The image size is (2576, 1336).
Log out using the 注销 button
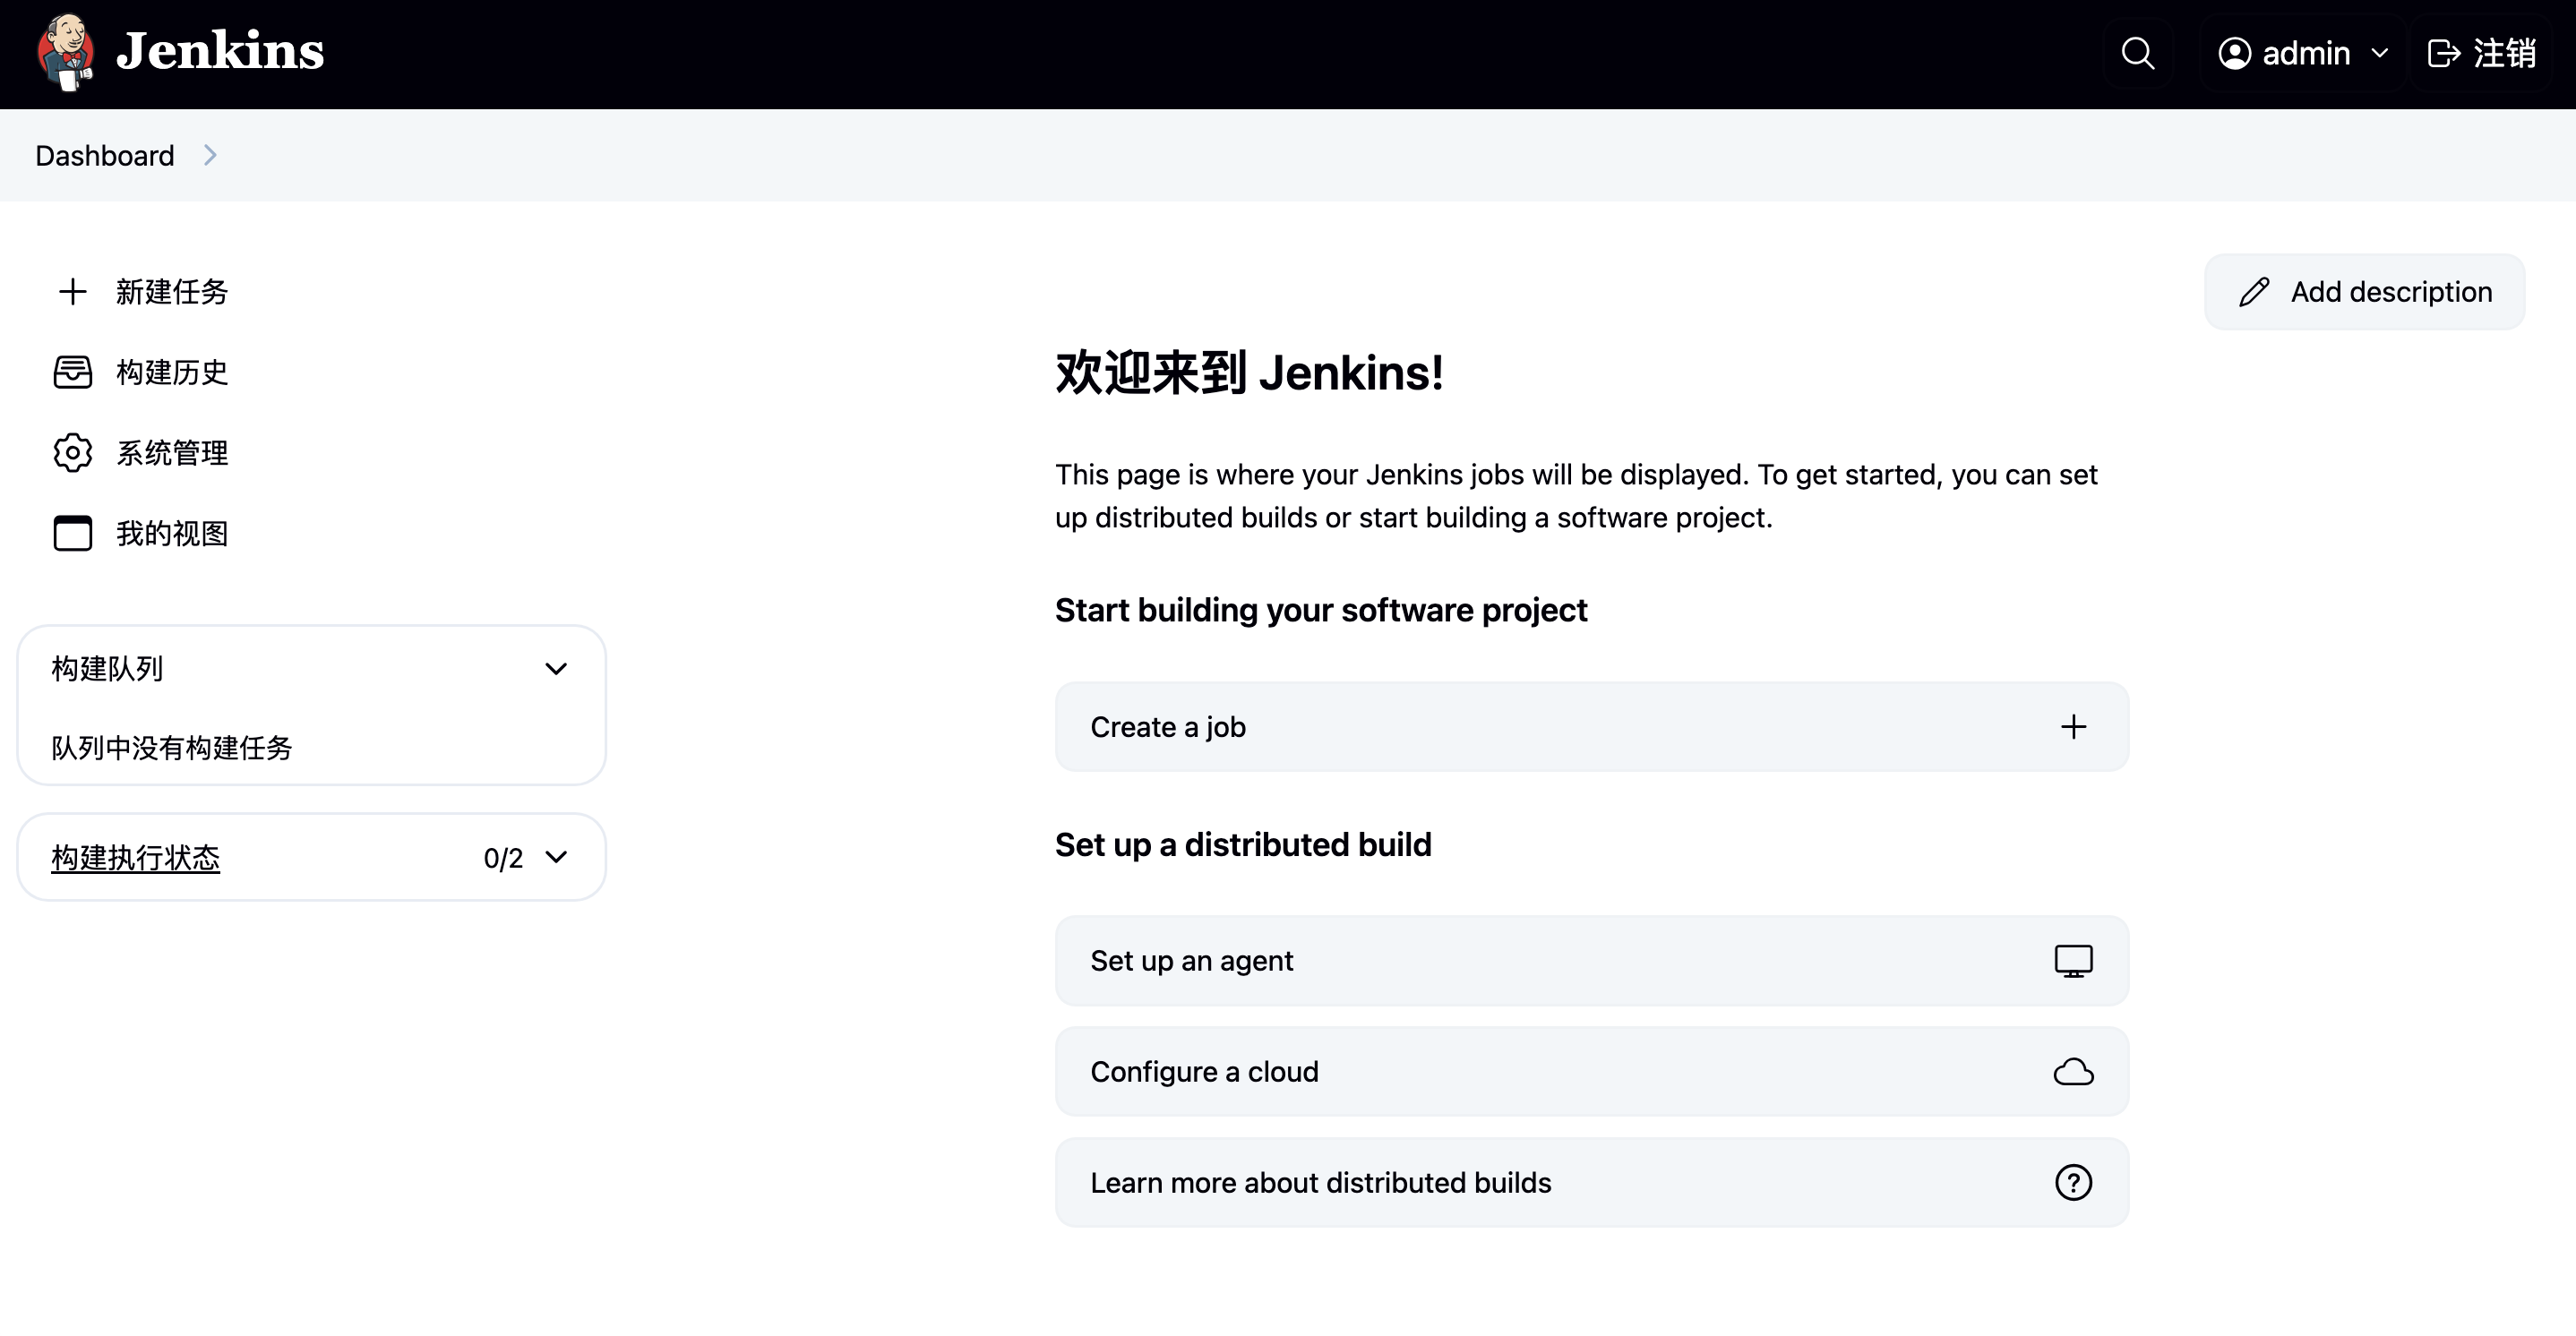tap(2482, 53)
